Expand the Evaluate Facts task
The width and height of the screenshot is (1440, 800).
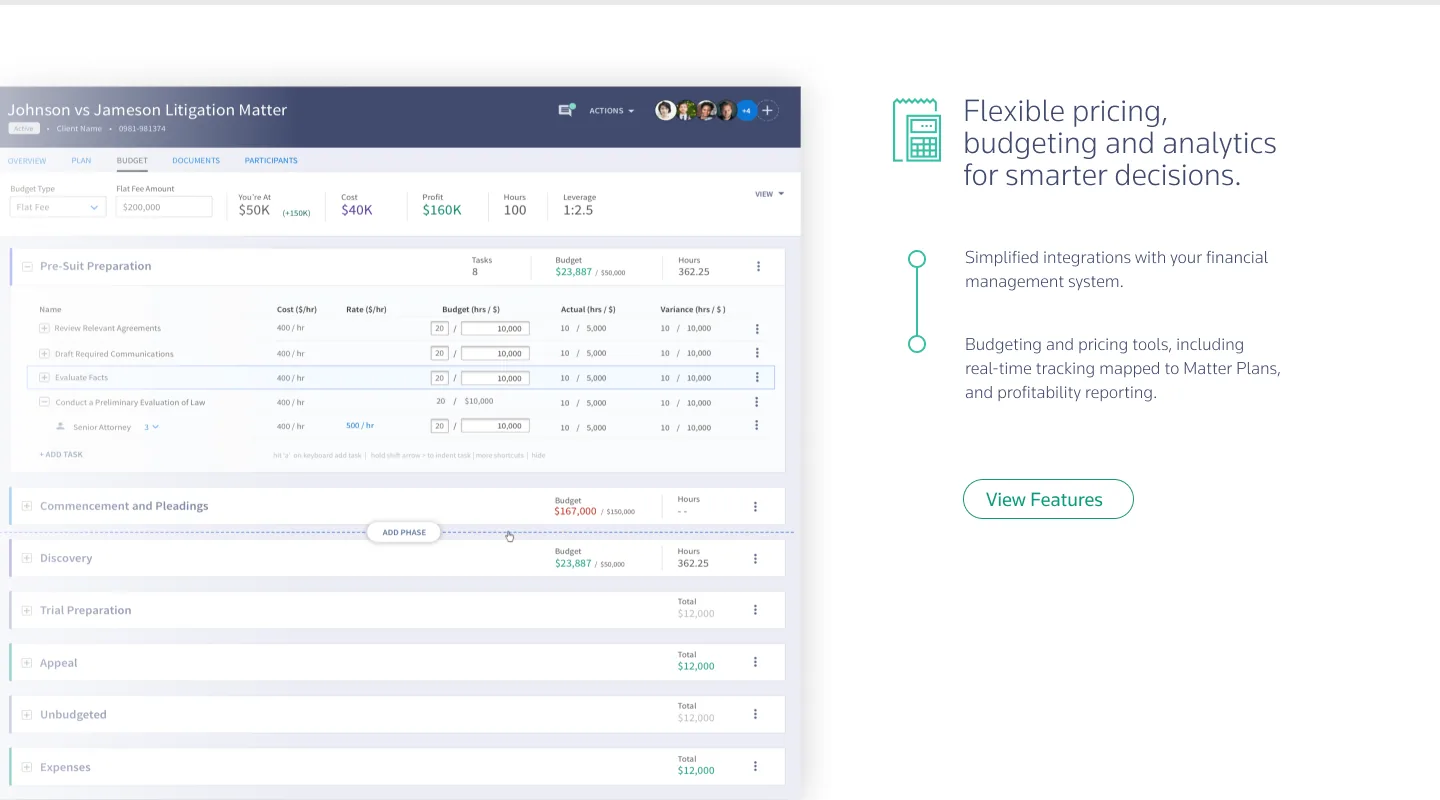tap(44, 377)
